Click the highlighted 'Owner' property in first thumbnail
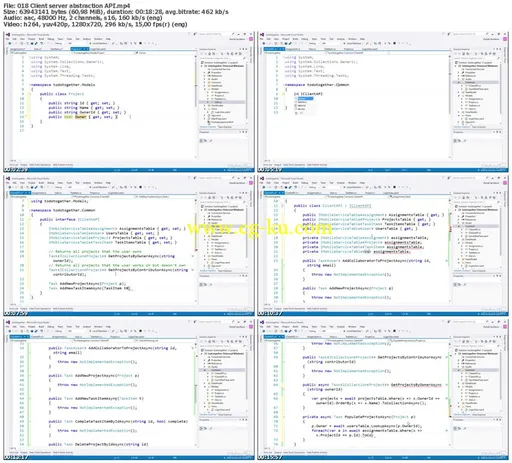The height and width of the screenshot is (463, 512). [x=80, y=117]
